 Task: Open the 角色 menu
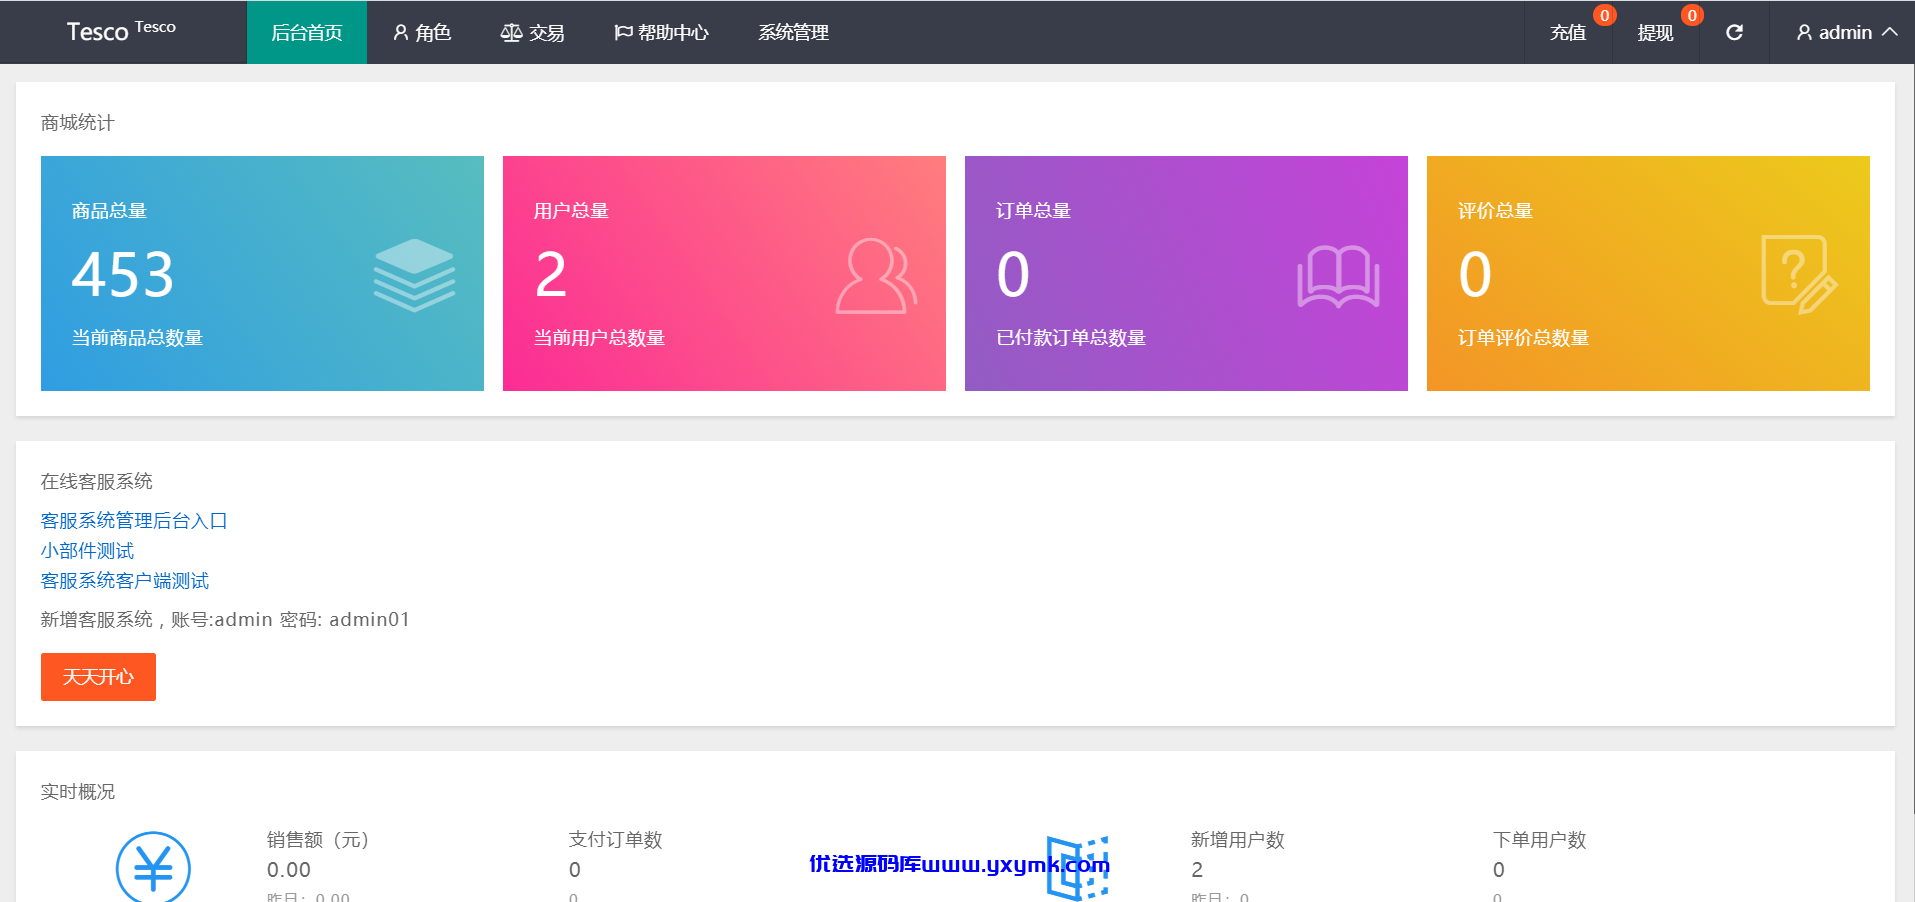422,32
